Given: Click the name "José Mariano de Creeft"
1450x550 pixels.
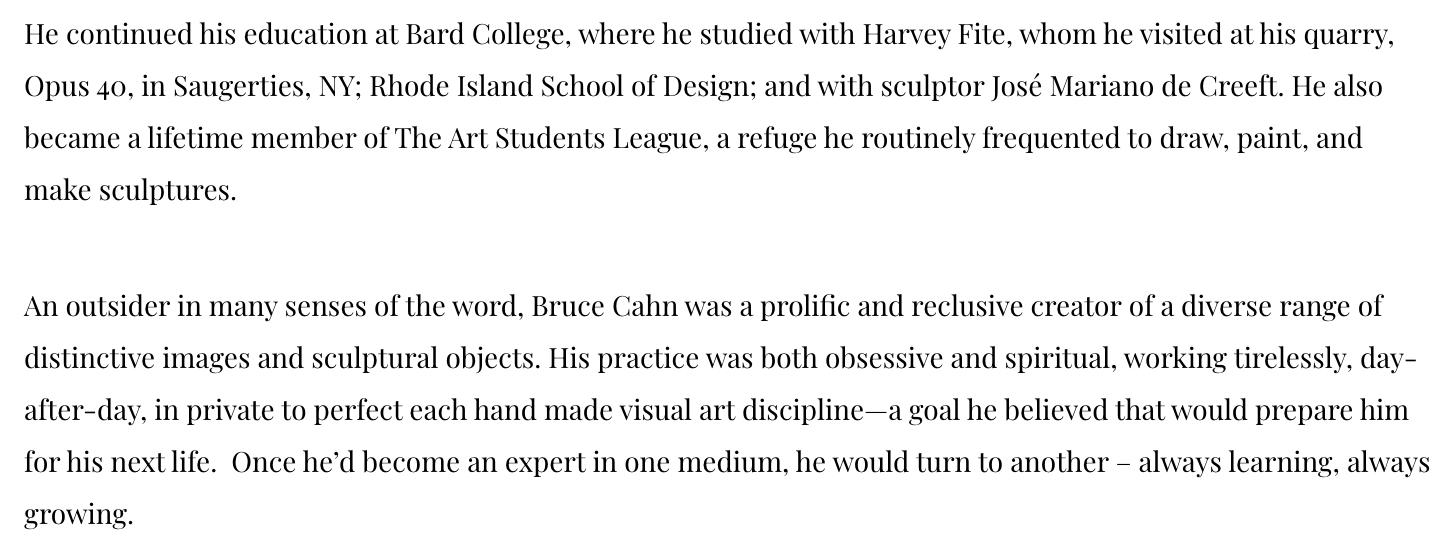Looking at the screenshot, I should click(x=1134, y=88).
